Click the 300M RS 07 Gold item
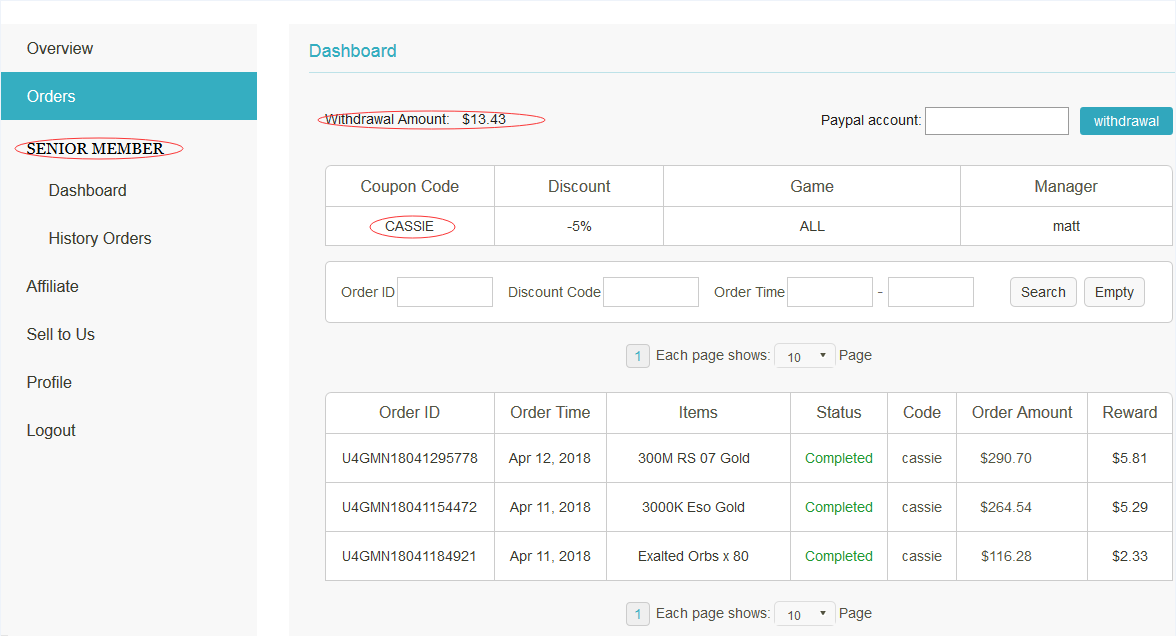Image resolution: width=1176 pixels, height=636 pixels. click(694, 458)
